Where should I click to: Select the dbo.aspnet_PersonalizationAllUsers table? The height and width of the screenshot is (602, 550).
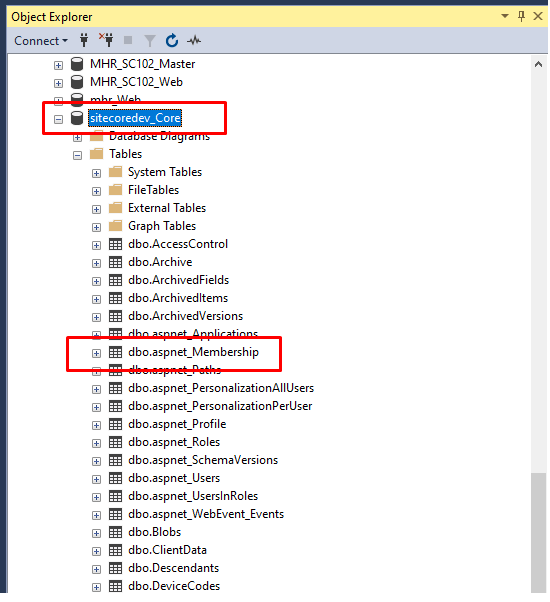click(221, 388)
